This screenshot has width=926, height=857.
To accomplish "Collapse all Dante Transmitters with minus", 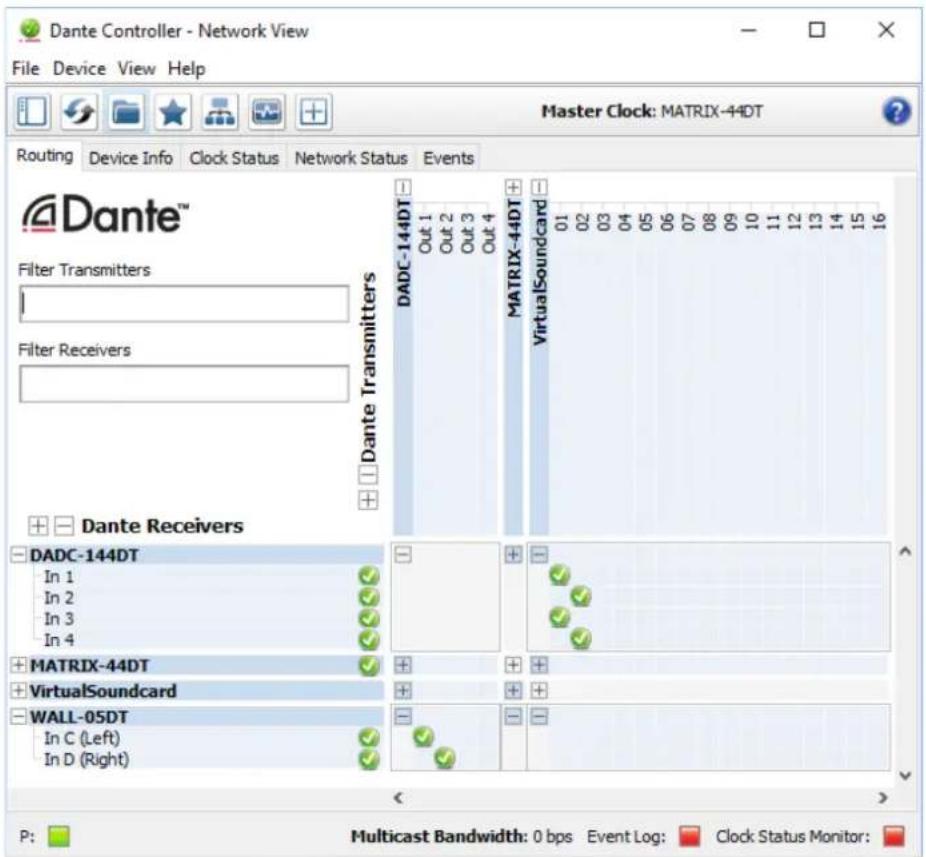I will click(x=368, y=475).
